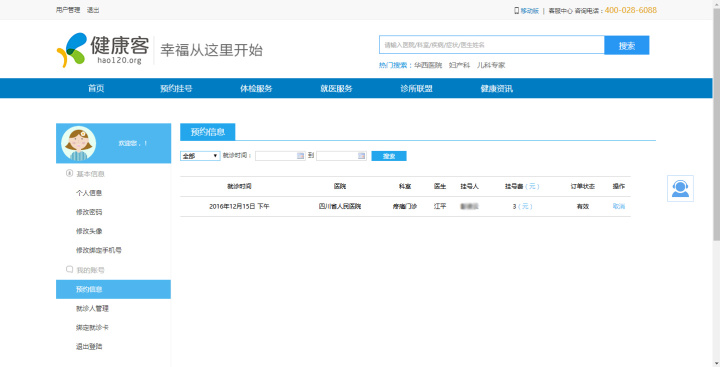720x367 pixels.
Task: Select 预约信息 in the sidebar
Action: (113, 289)
